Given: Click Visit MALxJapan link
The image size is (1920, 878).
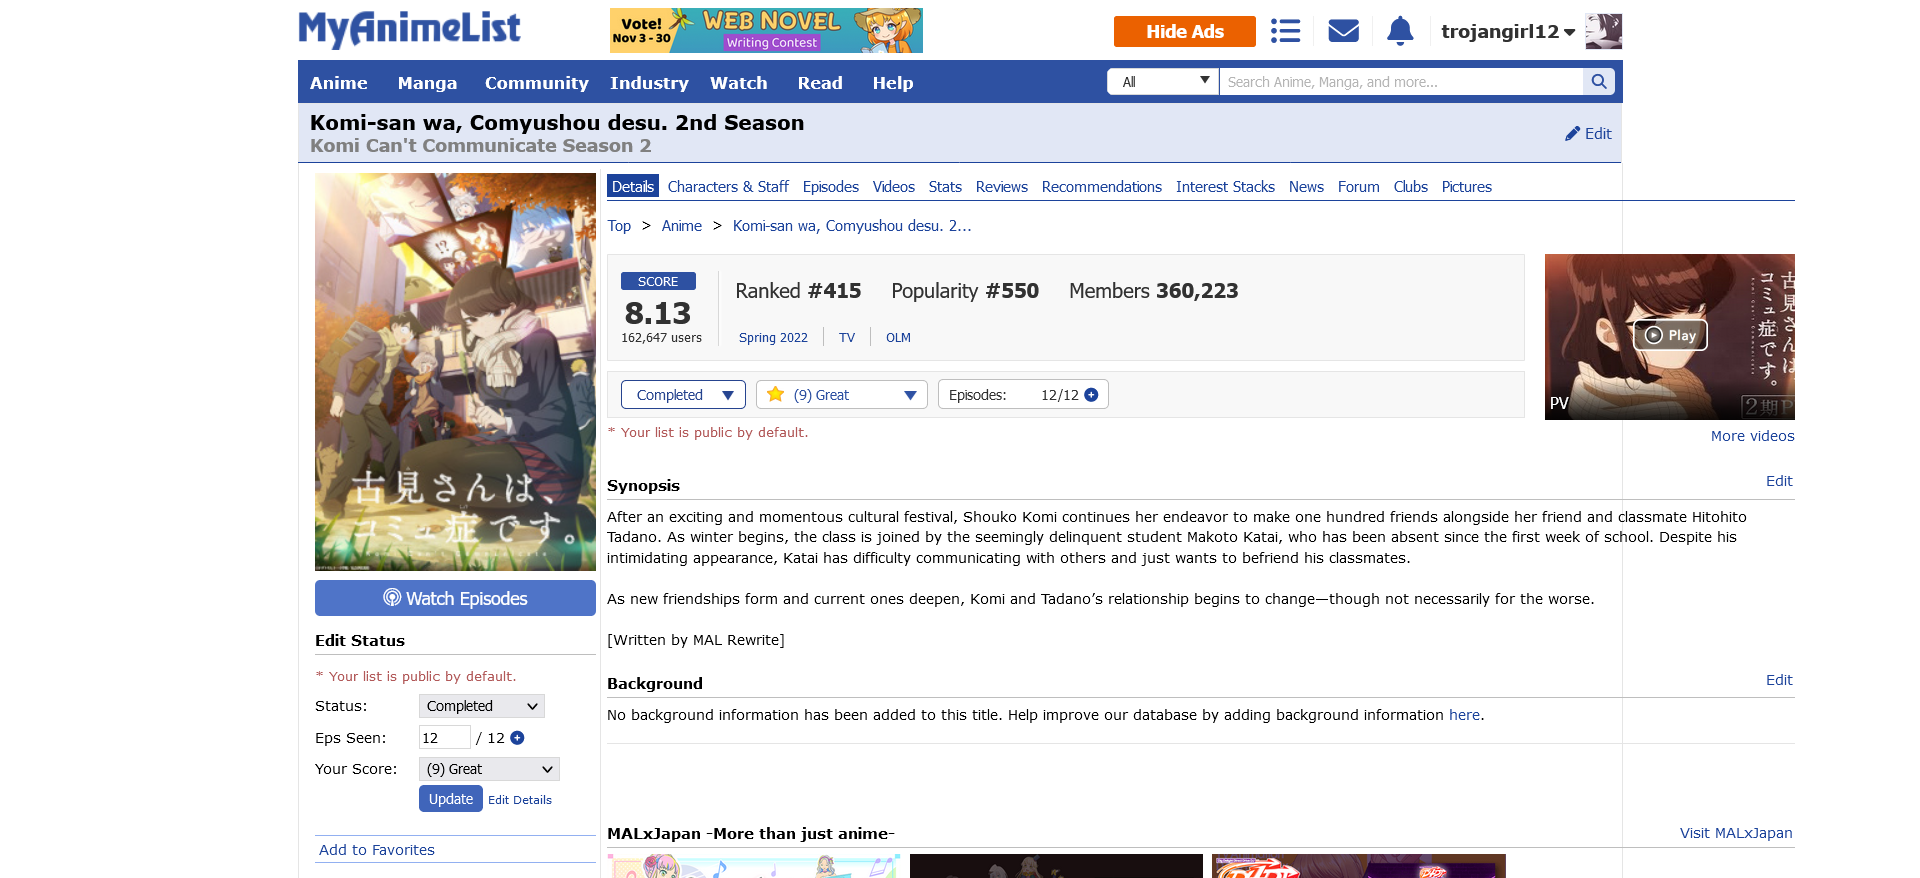Looking at the screenshot, I should [x=1736, y=833].
